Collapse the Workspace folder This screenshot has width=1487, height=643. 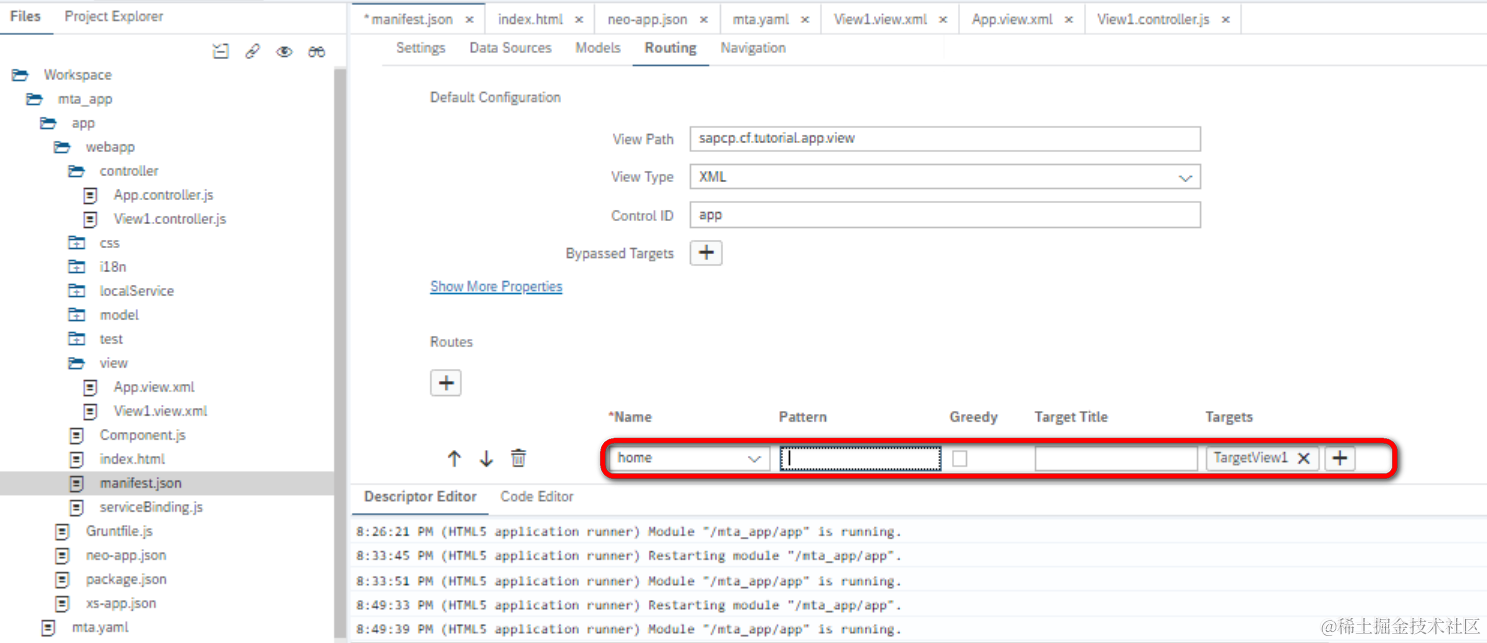19,75
